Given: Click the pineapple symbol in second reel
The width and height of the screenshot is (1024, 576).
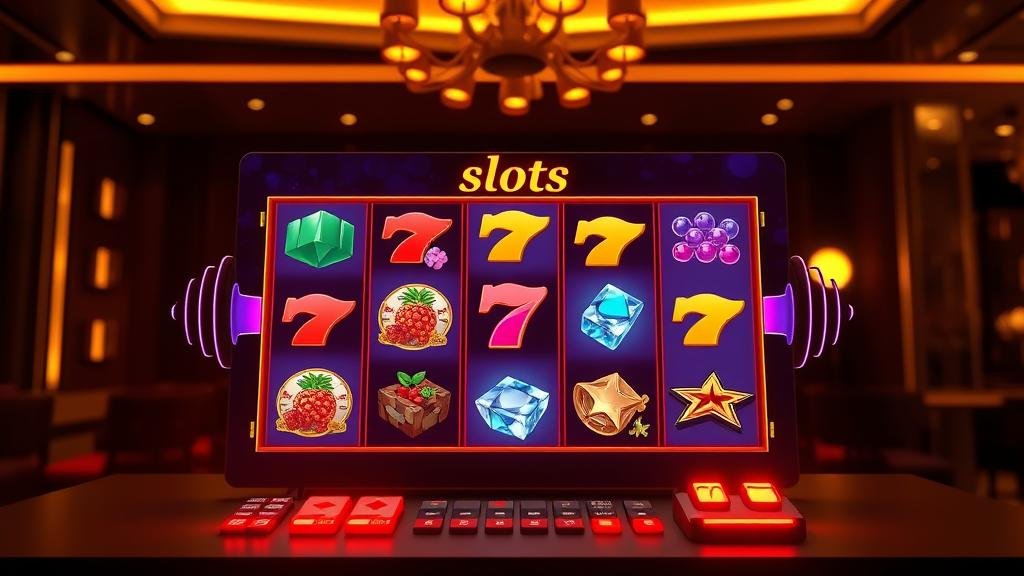Looking at the screenshot, I should [414, 317].
